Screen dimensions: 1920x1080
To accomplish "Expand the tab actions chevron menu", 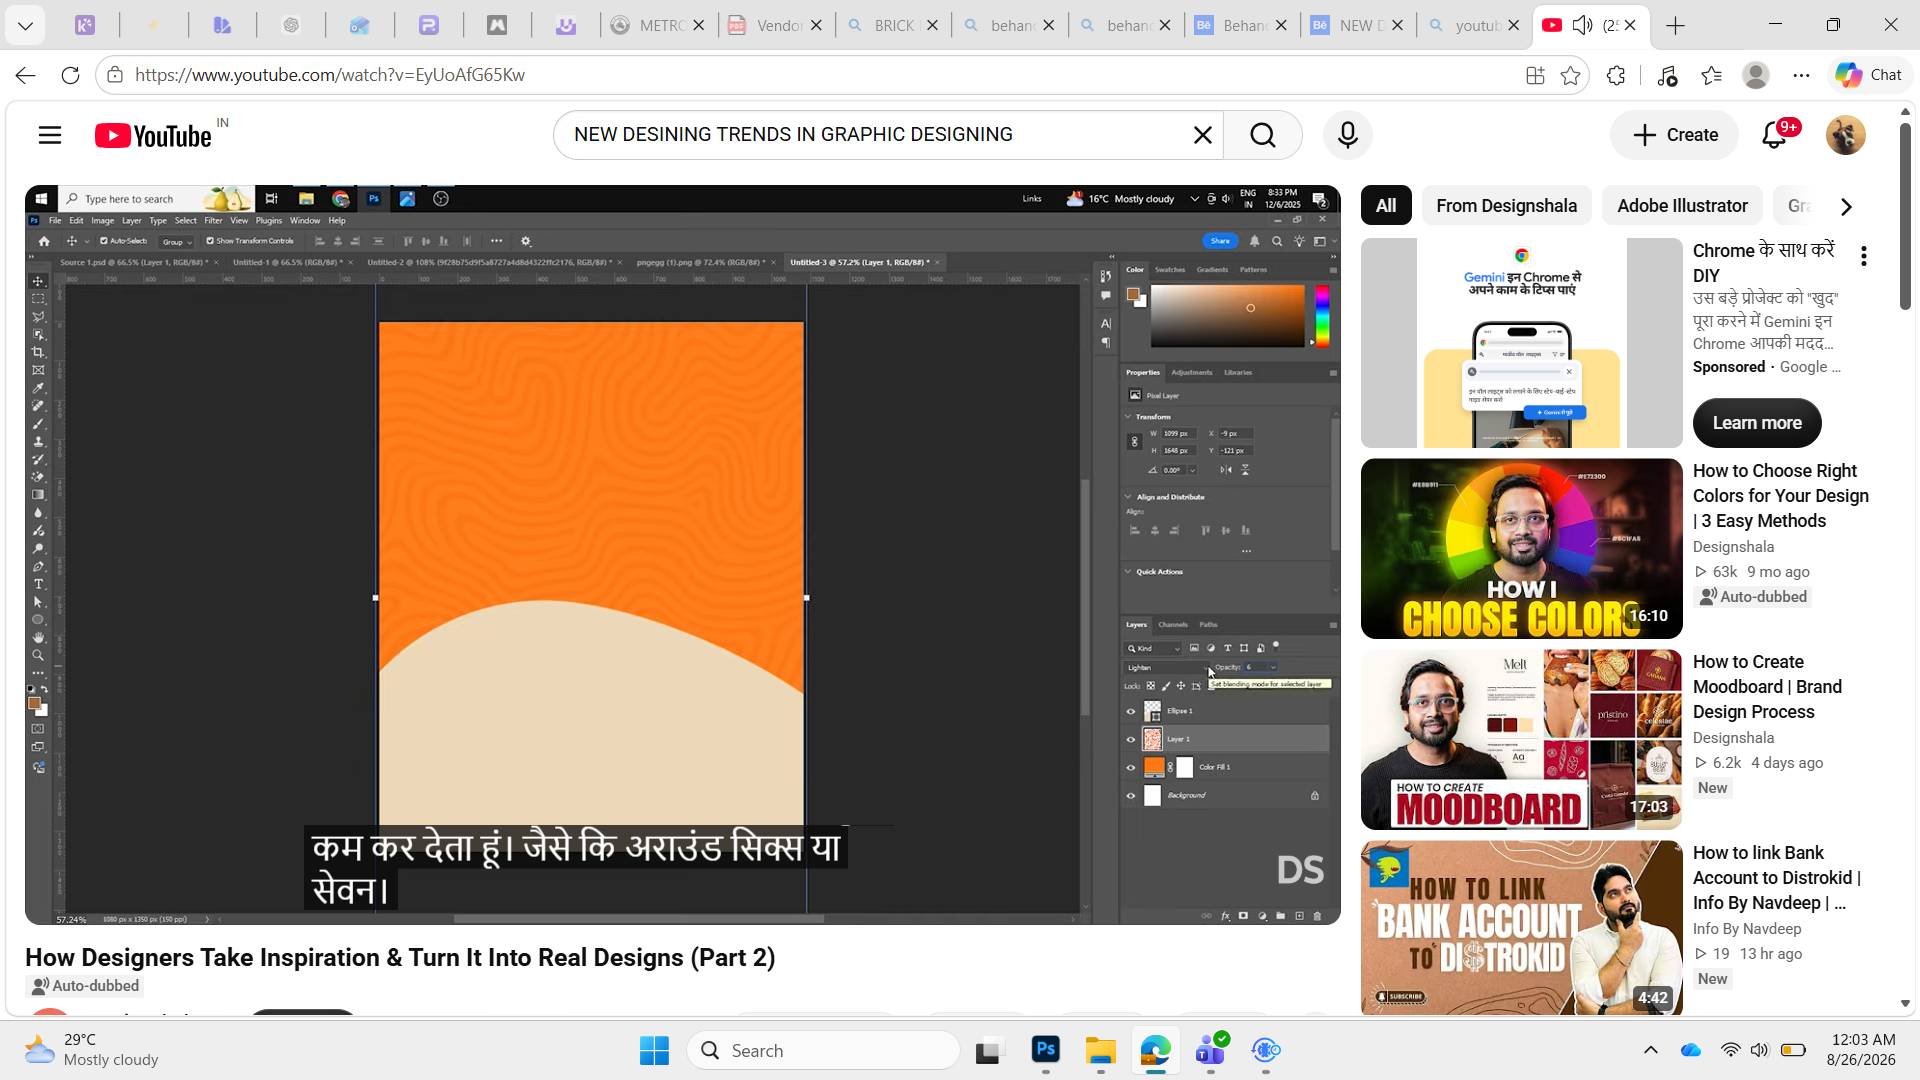I will click(x=25, y=25).
